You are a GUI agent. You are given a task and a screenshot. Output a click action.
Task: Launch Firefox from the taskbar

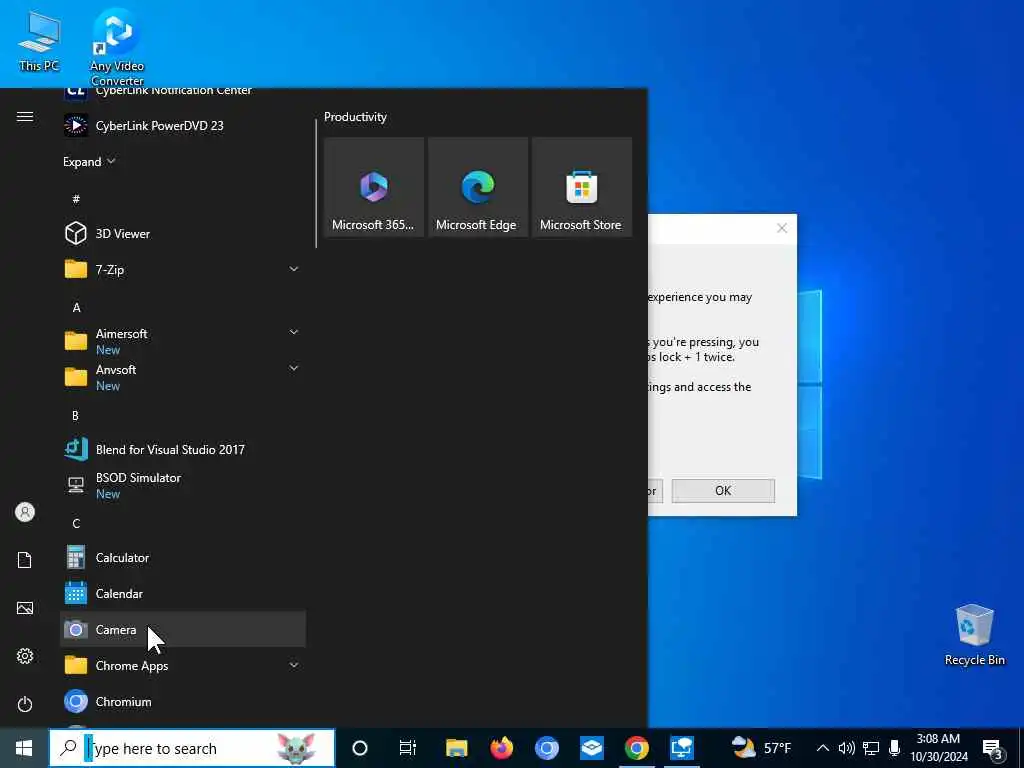tap(502, 748)
